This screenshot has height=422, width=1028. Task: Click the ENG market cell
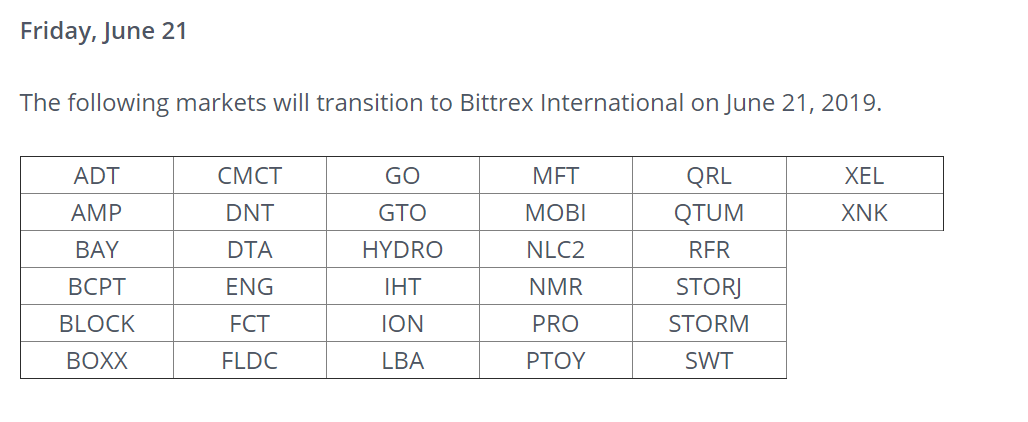pyautogui.click(x=250, y=286)
